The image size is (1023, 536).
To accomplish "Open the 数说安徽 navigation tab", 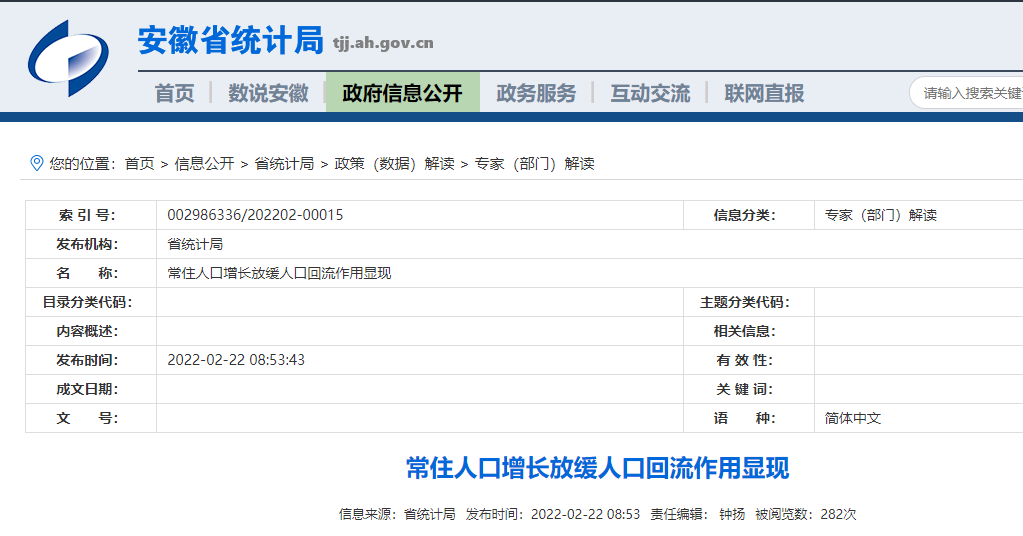I will [268, 93].
